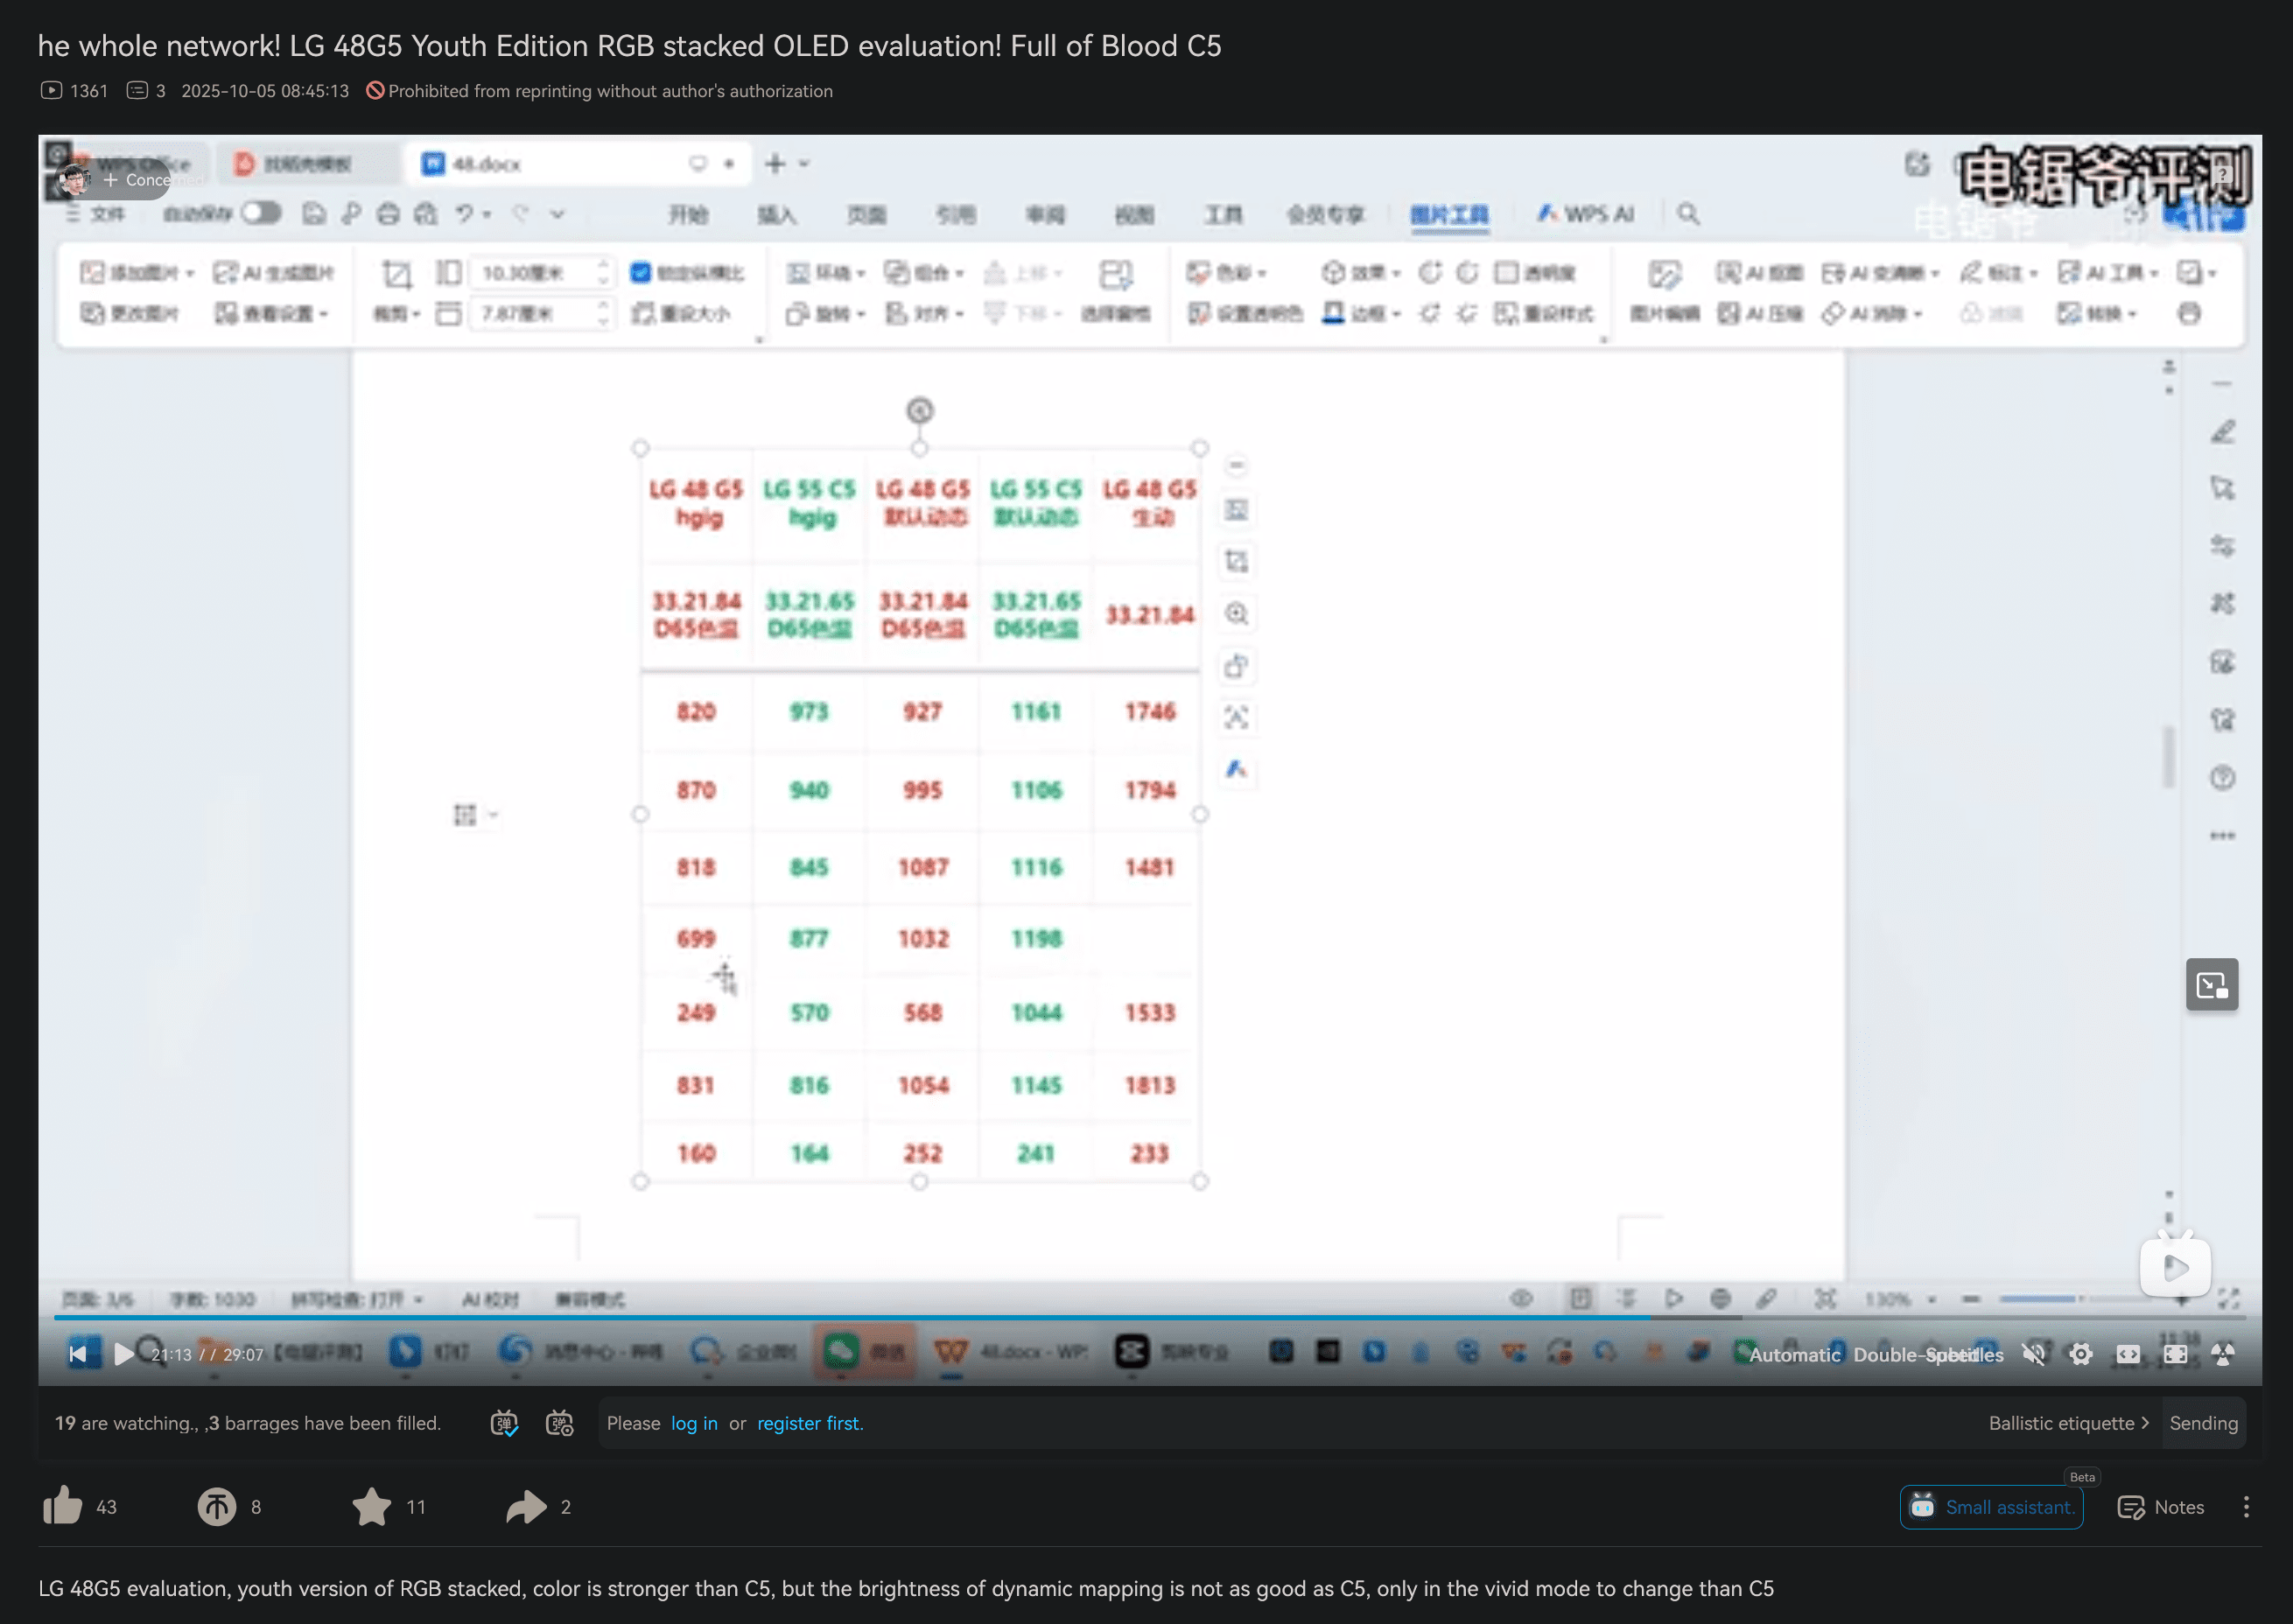Give a coin to the video
This screenshot has width=2293, height=1624.
[216, 1506]
